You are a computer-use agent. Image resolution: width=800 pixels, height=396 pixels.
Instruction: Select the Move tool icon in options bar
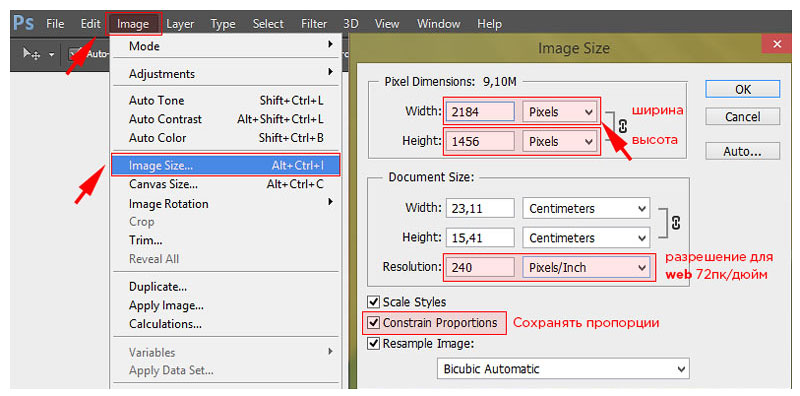31,54
